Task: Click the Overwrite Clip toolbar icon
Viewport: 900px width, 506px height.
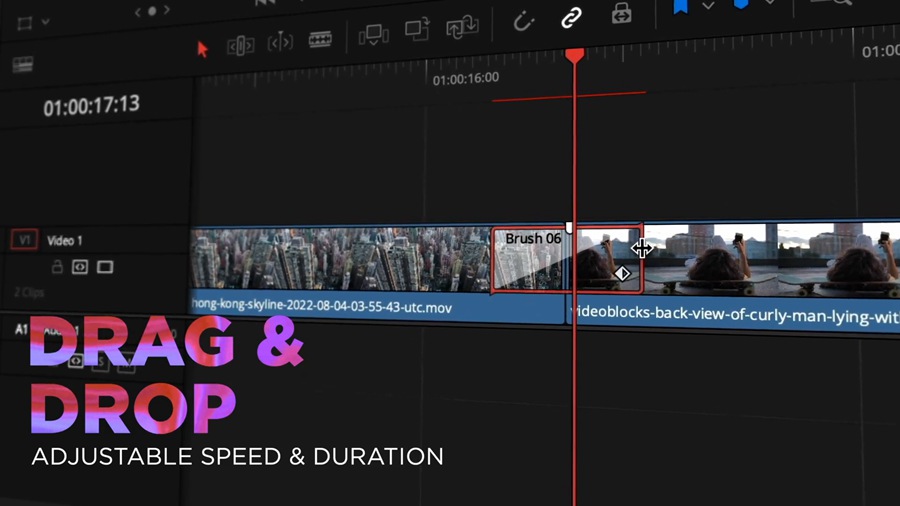Action: (x=417, y=29)
